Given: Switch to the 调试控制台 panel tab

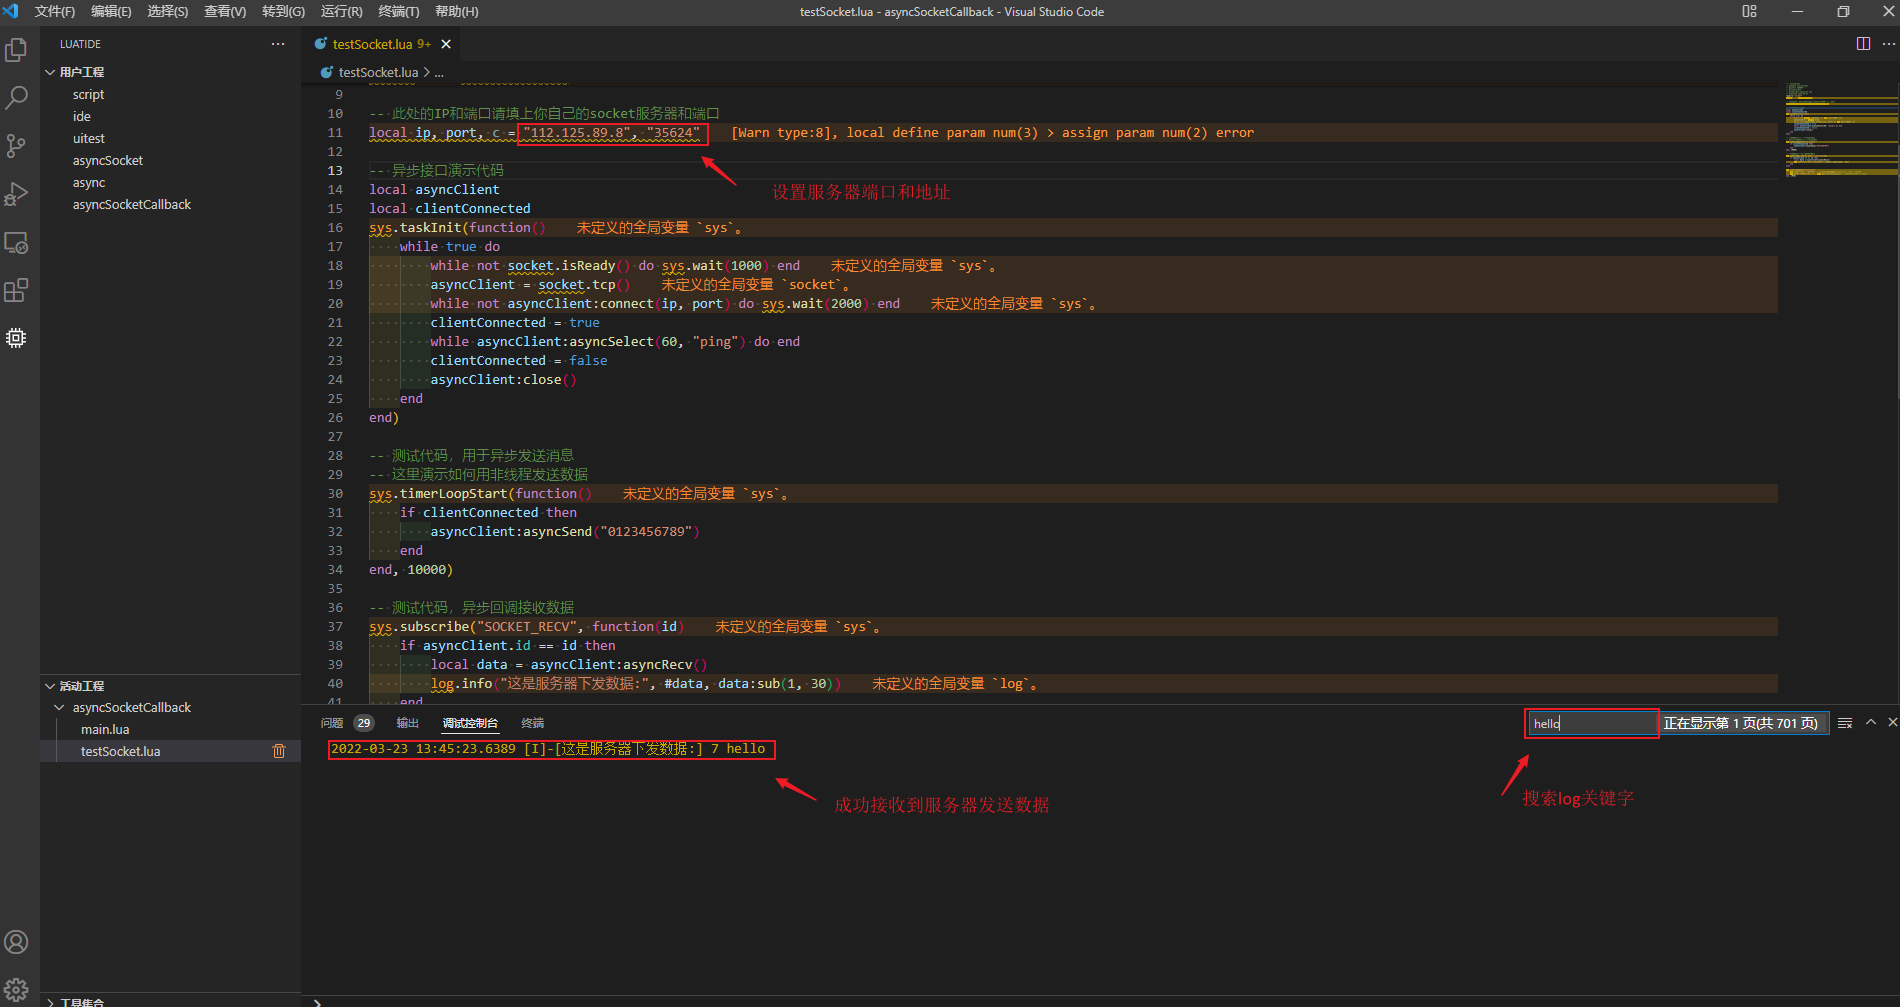Looking at the screenshot, I should tap(470, 723).
